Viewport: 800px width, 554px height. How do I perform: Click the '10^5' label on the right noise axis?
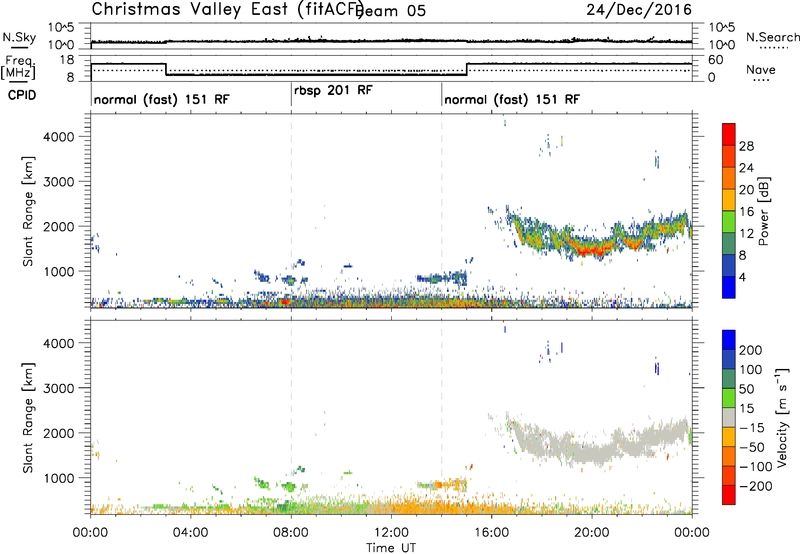(x=722, y=28)
